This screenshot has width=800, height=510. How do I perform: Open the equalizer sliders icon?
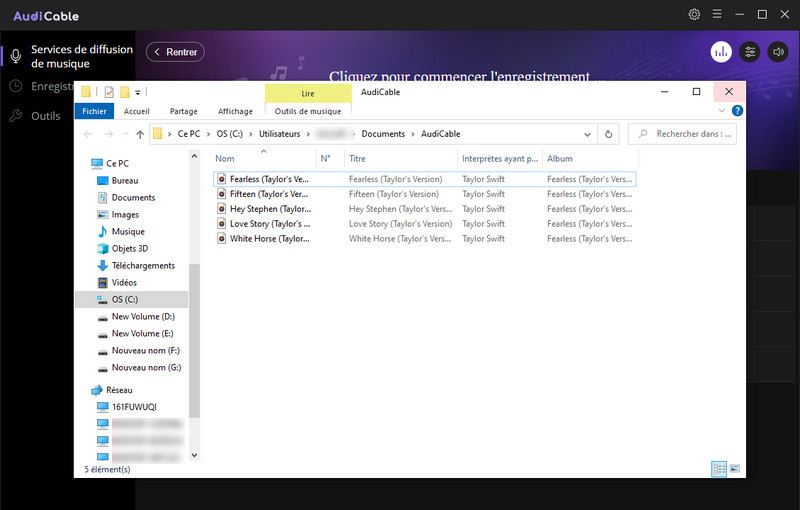point(750,52)
